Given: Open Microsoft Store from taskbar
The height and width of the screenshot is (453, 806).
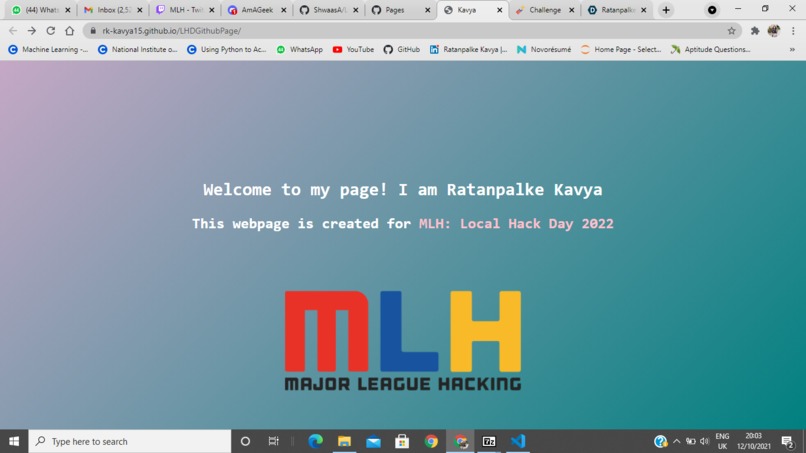Looking at the screenshot, I should coord(402,441).
